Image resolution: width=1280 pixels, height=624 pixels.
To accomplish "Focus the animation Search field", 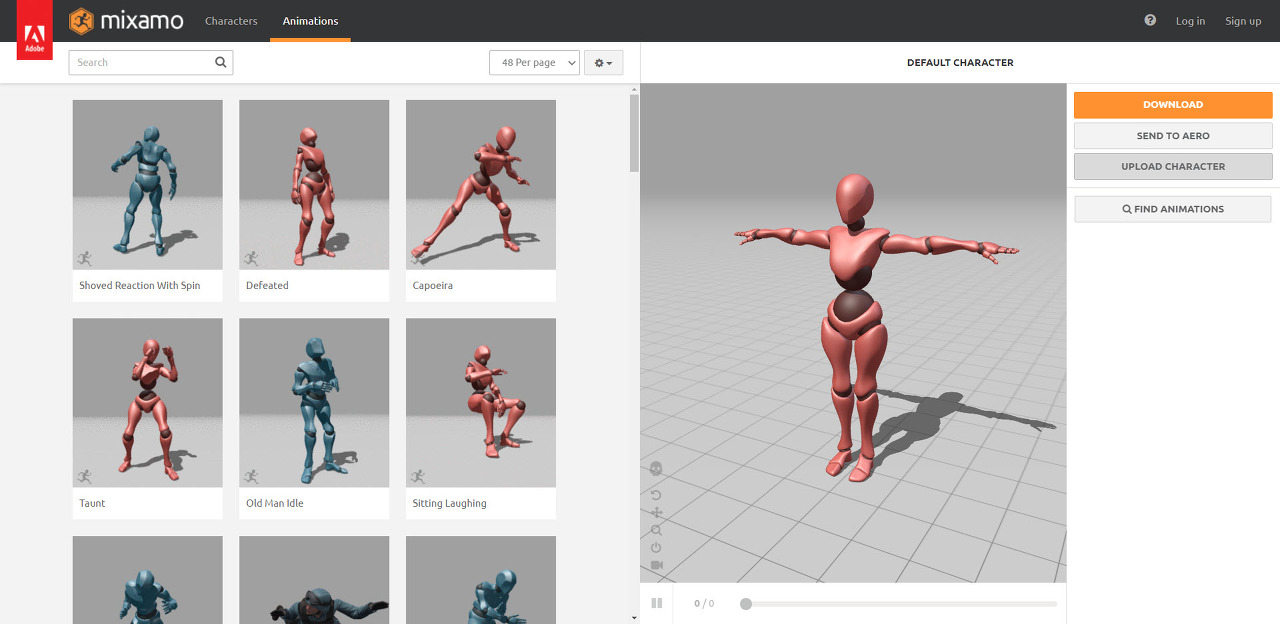I will [x=151, y=62].
